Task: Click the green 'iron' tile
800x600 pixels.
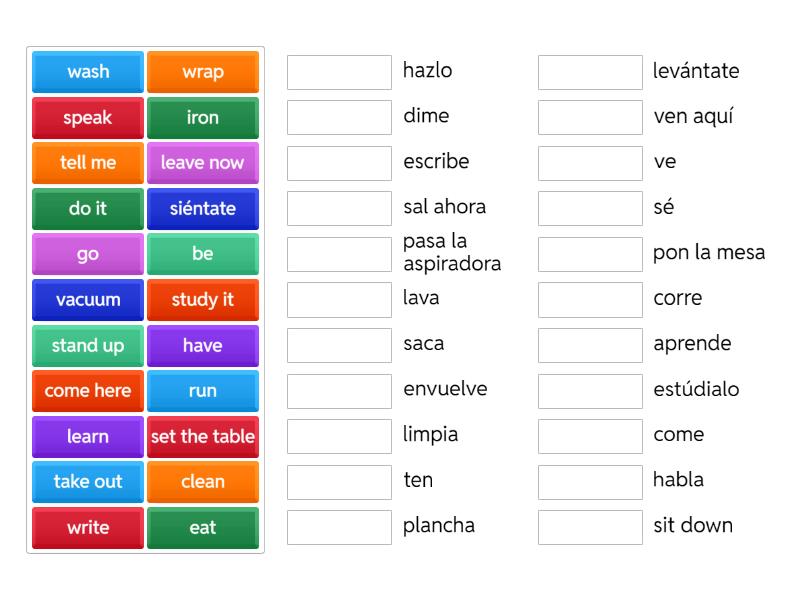Action: click(203, 118)
